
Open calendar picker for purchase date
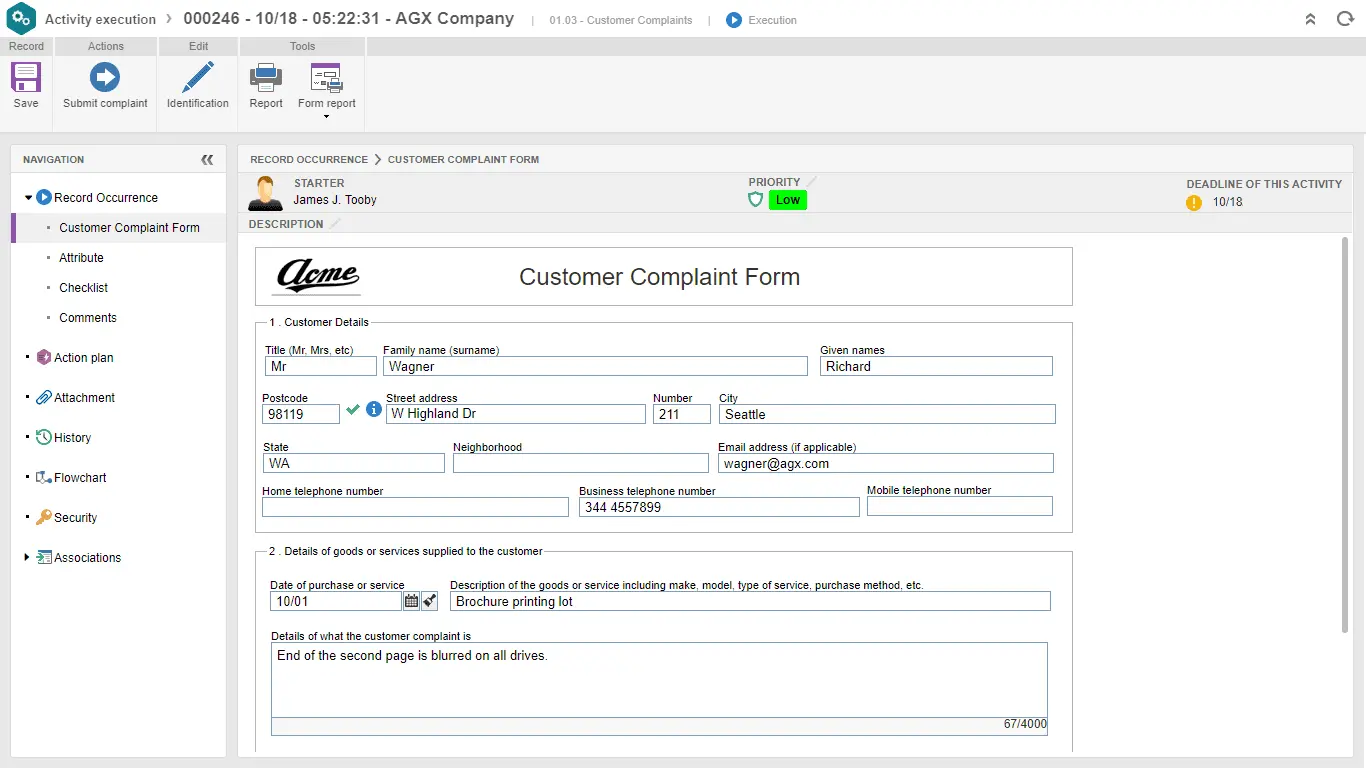pyautogui.click(x=411, y=601)
